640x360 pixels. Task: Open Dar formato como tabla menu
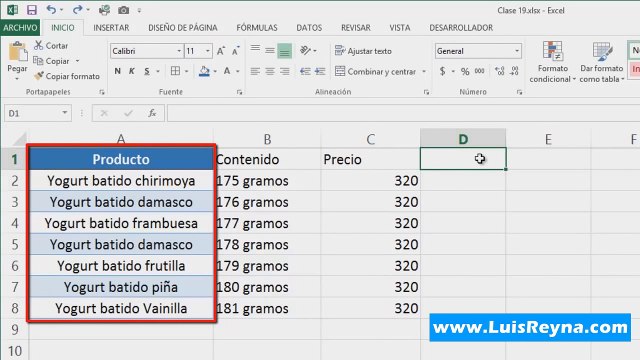click(x=602, y=62)
